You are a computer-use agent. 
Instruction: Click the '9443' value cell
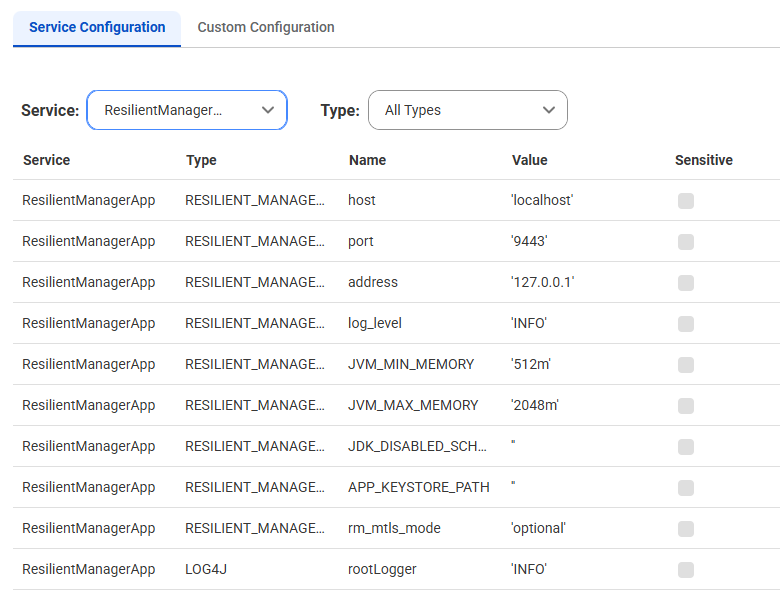(x=529, y=241)
